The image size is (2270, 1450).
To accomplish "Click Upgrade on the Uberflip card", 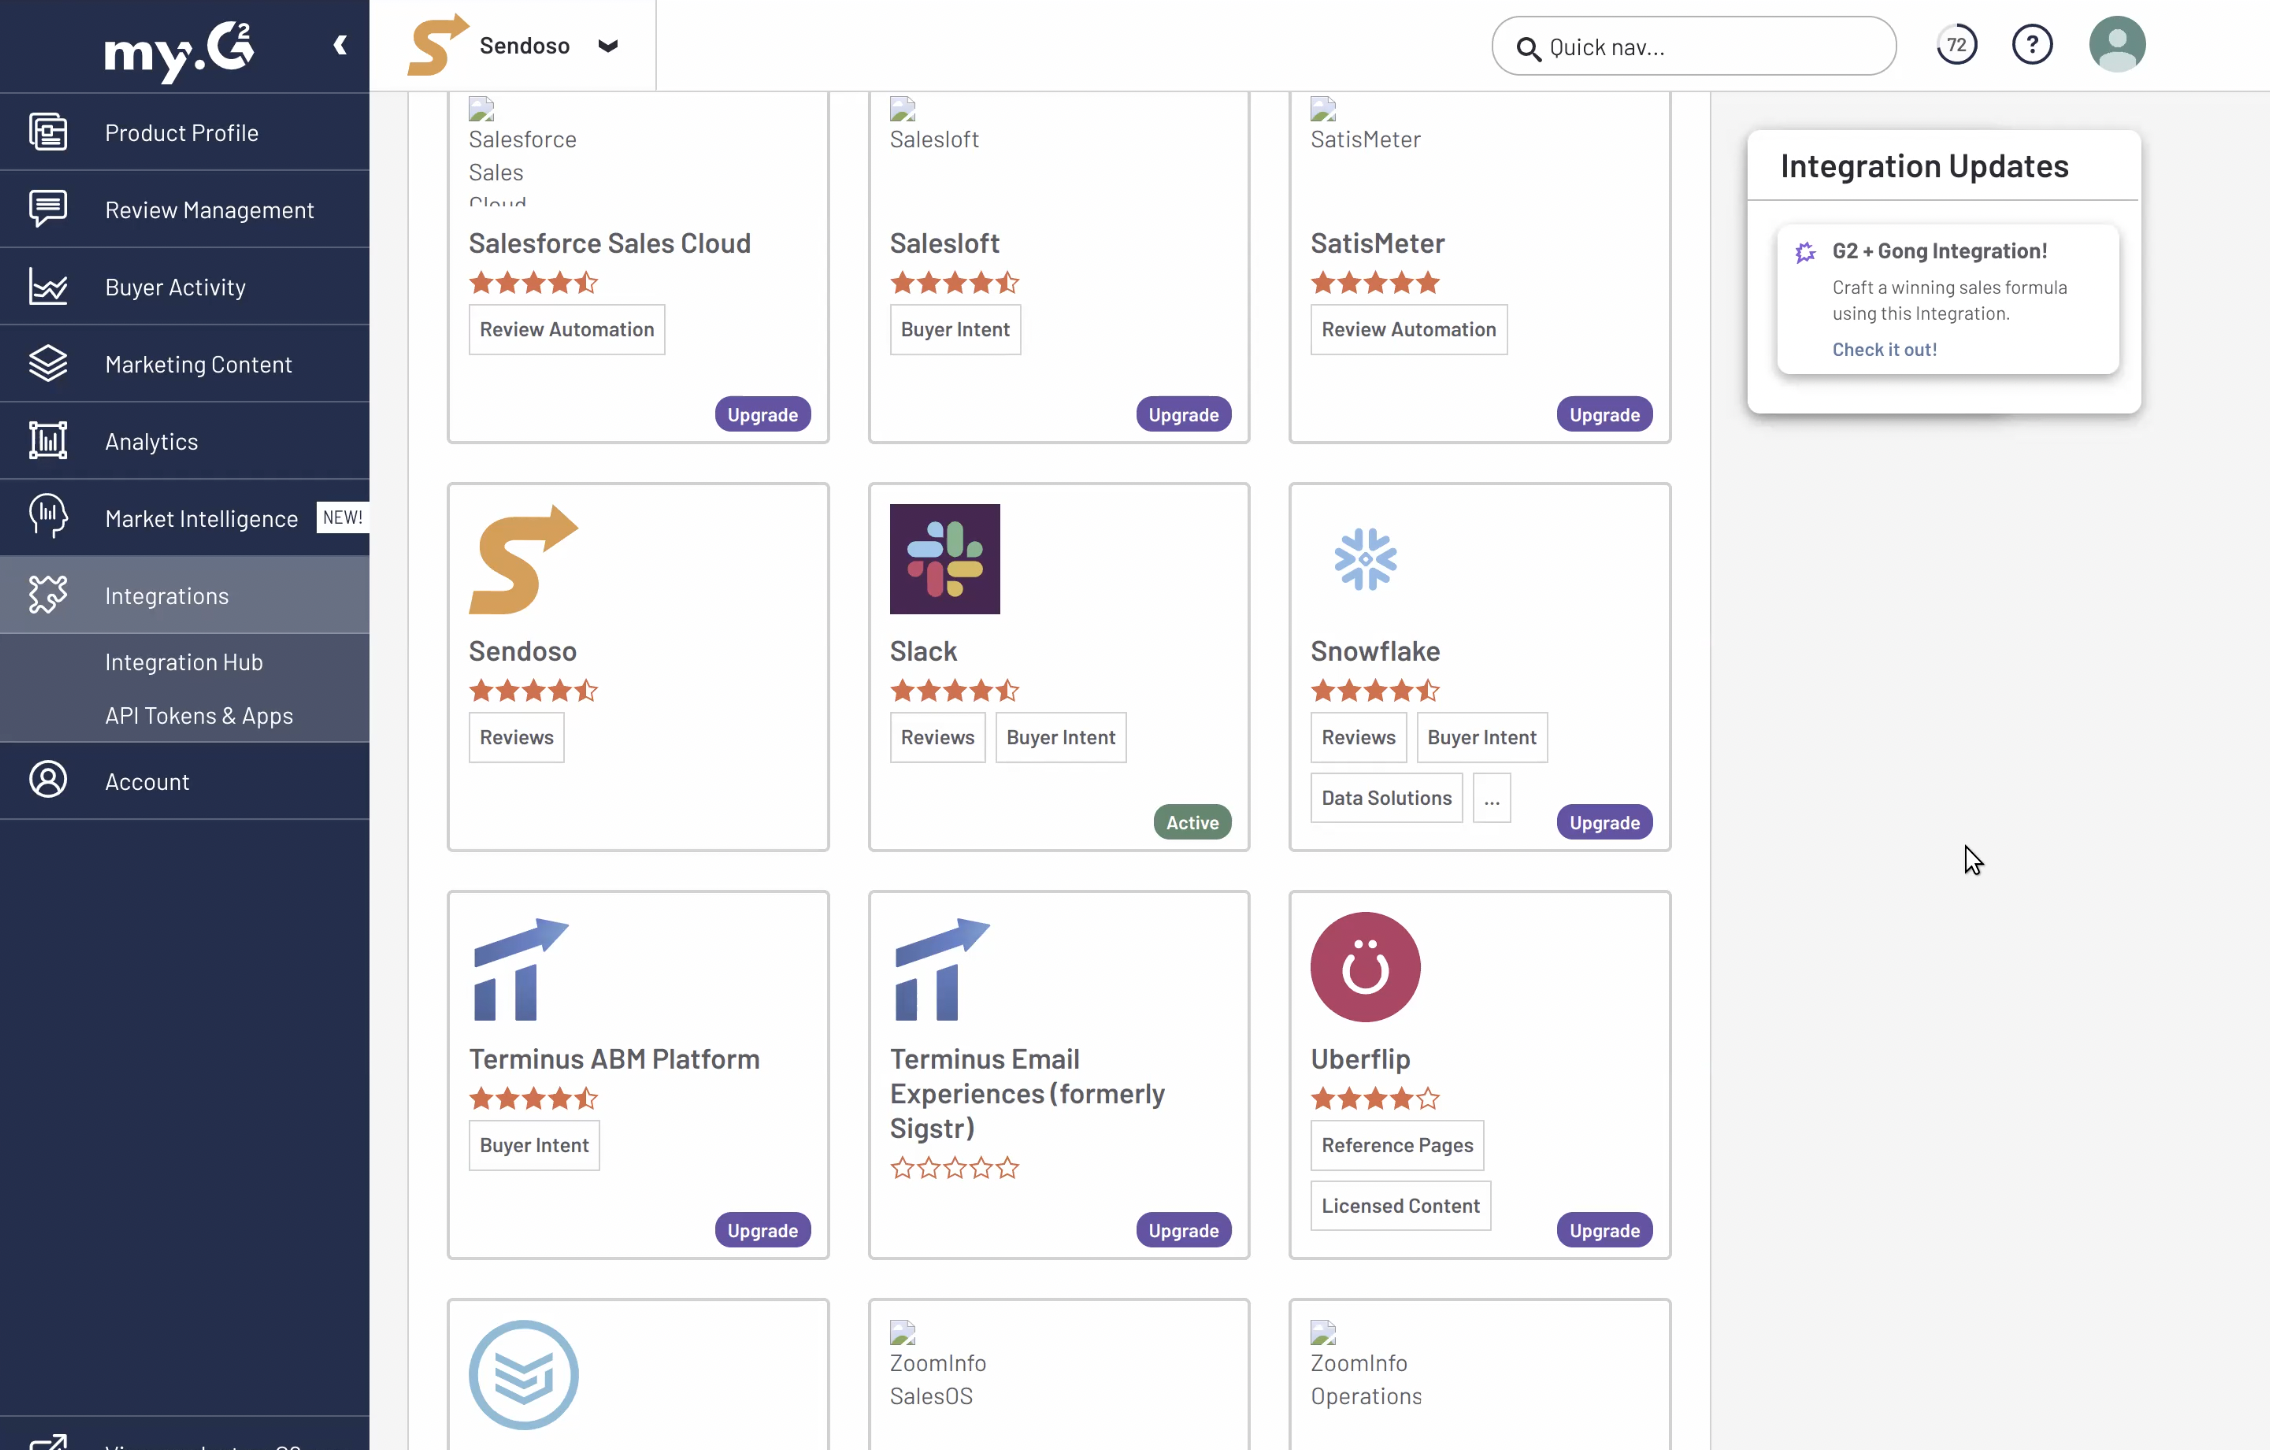I will 1603,1230.
